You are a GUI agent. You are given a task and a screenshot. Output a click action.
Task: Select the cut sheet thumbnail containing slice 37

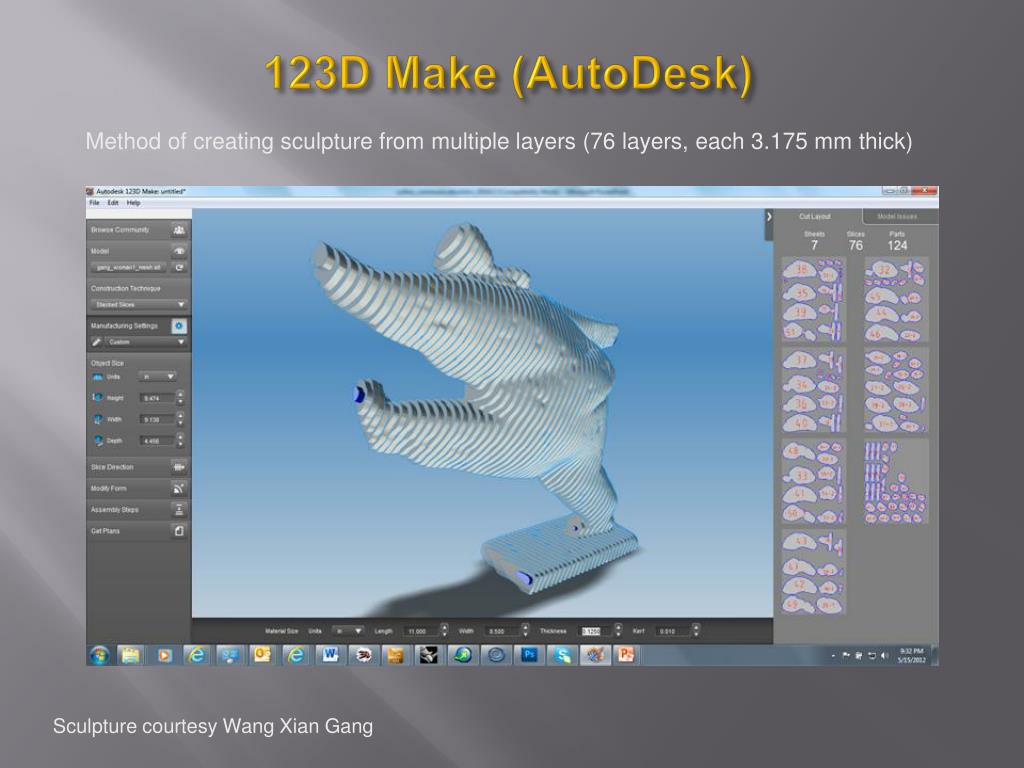[x=814, y=390]
